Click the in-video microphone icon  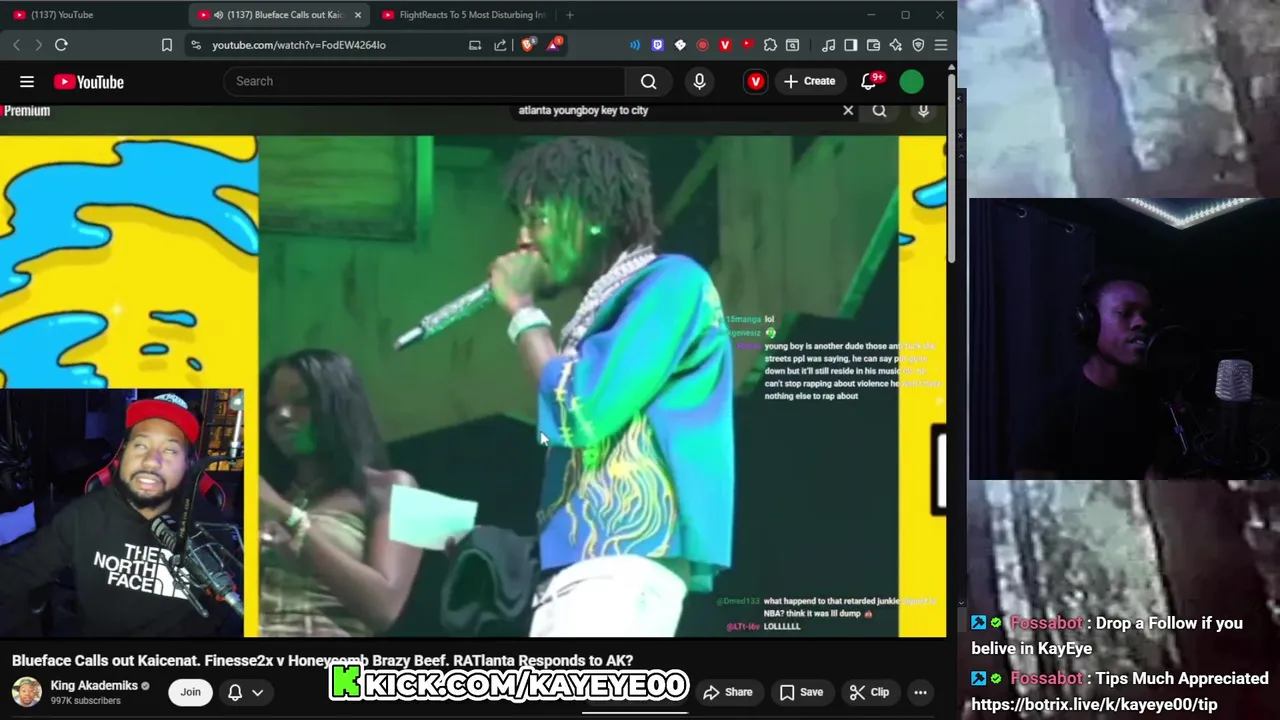click(x=923, y=111)
